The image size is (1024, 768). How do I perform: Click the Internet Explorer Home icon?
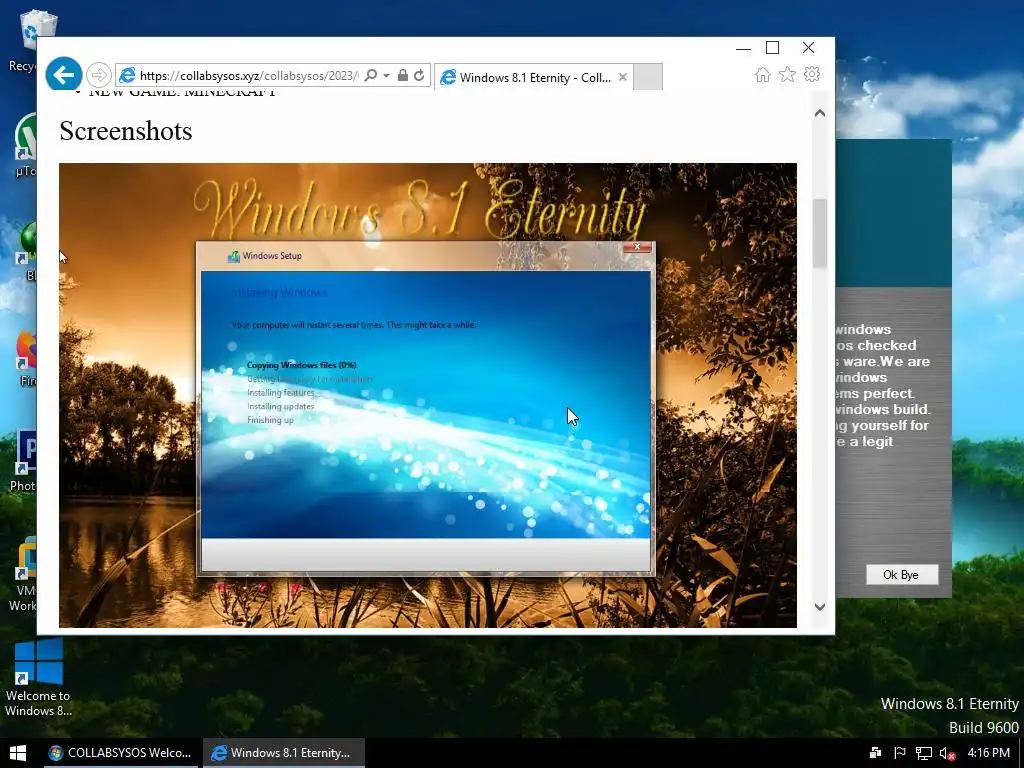pyautogui.click(x=762, y=74)
